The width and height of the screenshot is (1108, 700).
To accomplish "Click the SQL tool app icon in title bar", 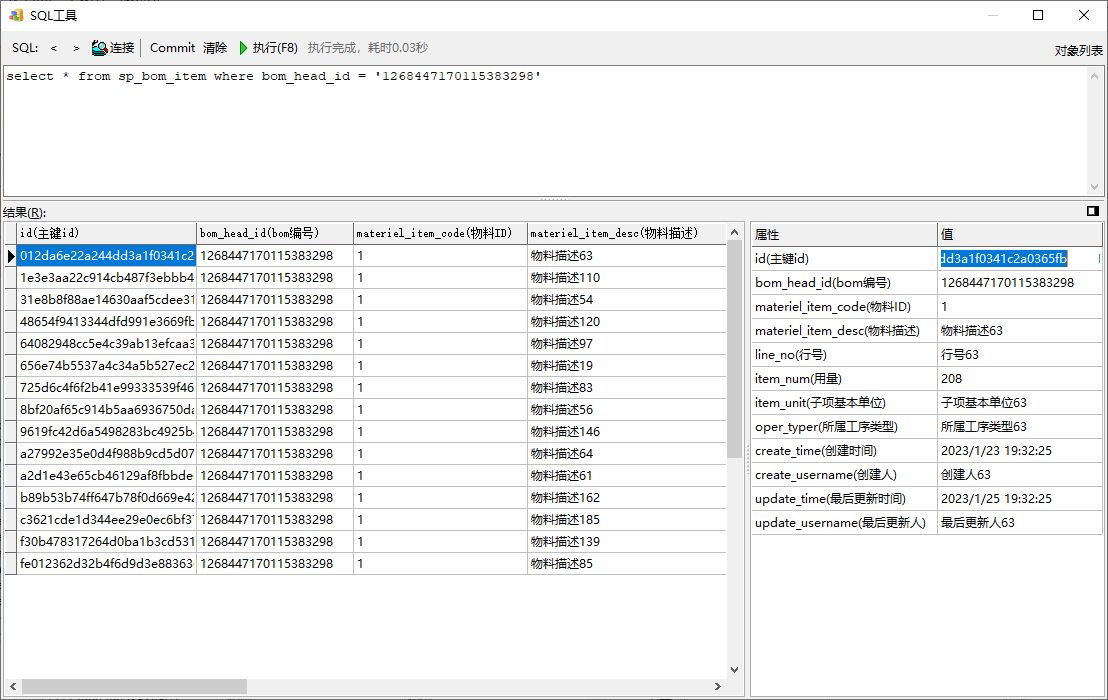I will coord(16,15).
